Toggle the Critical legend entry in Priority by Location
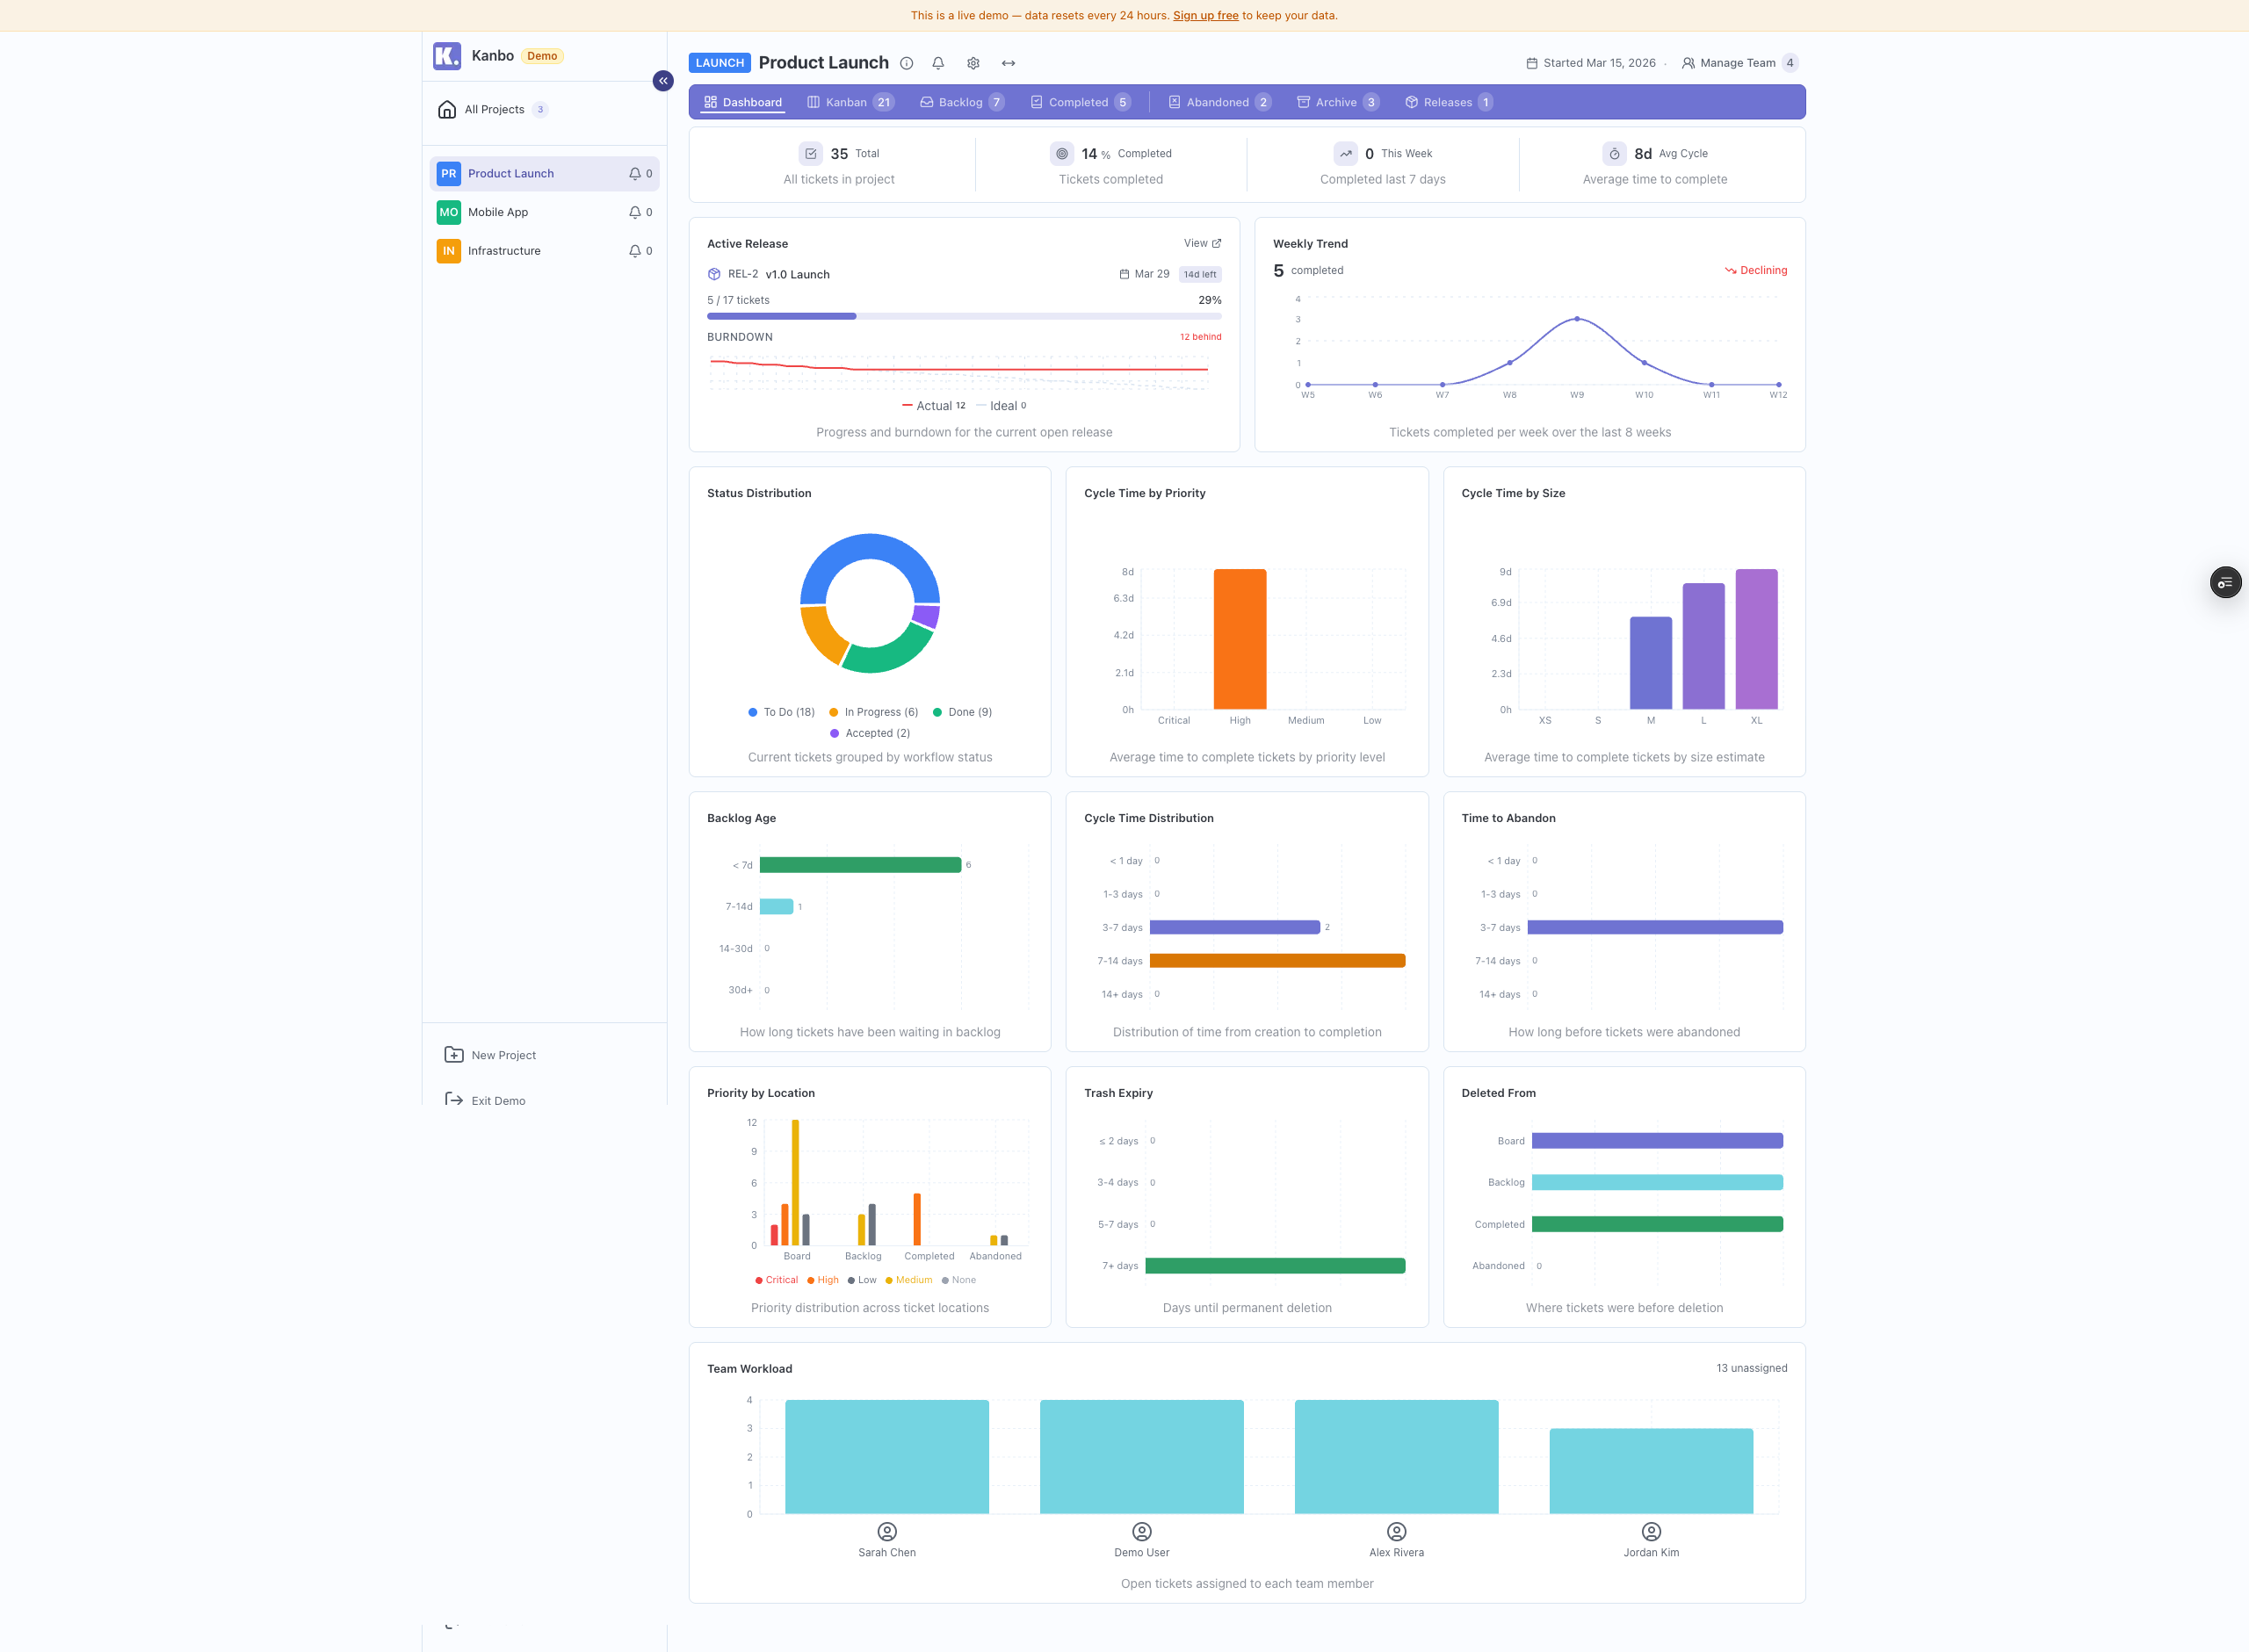This screenshot has height=1652, width=2249. coord(777,1280)
